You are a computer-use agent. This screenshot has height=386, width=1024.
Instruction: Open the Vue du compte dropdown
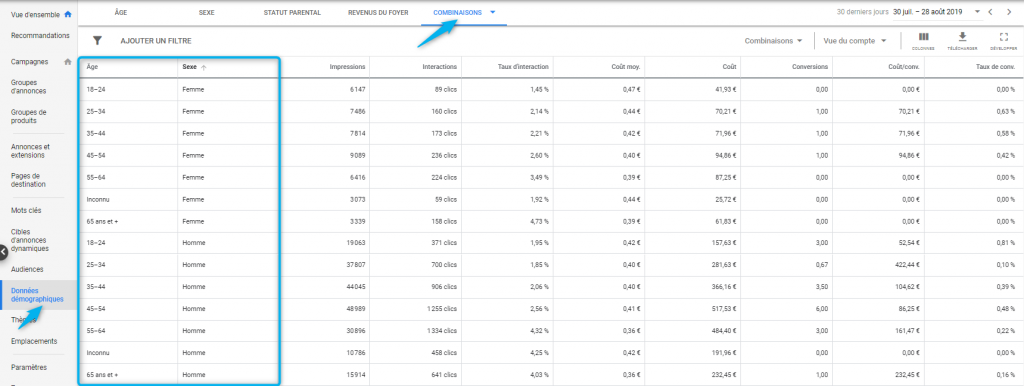coord(855,40)
